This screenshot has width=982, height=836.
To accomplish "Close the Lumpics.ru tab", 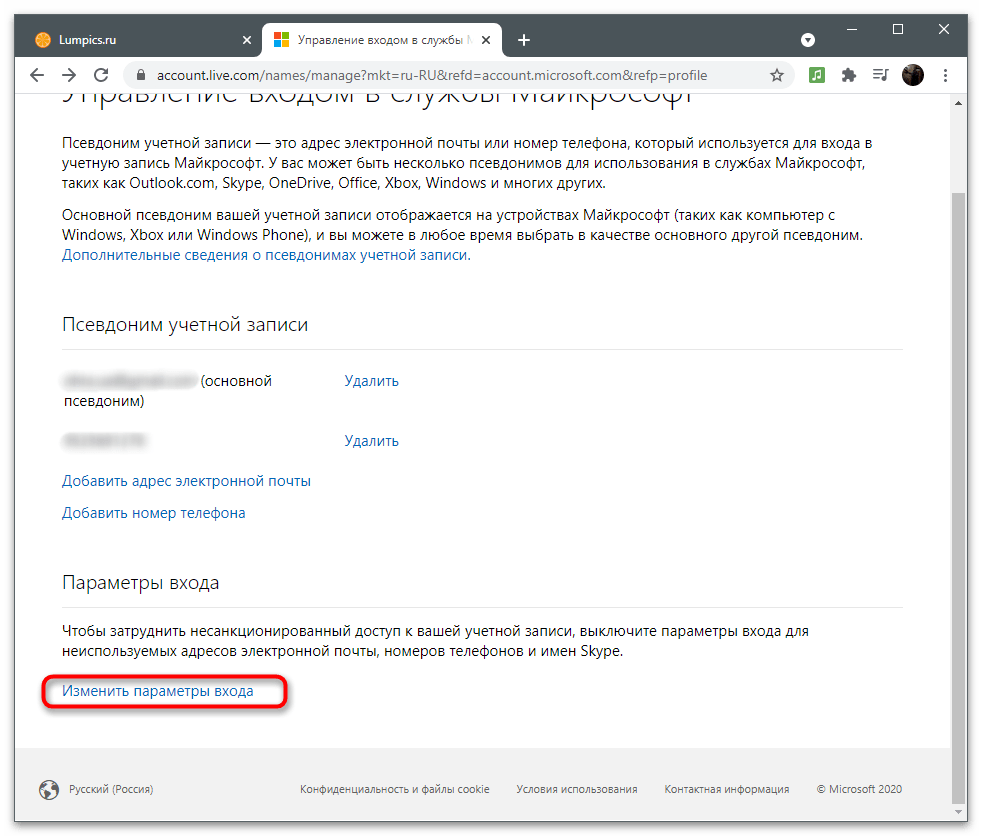I will pyautogui.click(x=247, y=40).
